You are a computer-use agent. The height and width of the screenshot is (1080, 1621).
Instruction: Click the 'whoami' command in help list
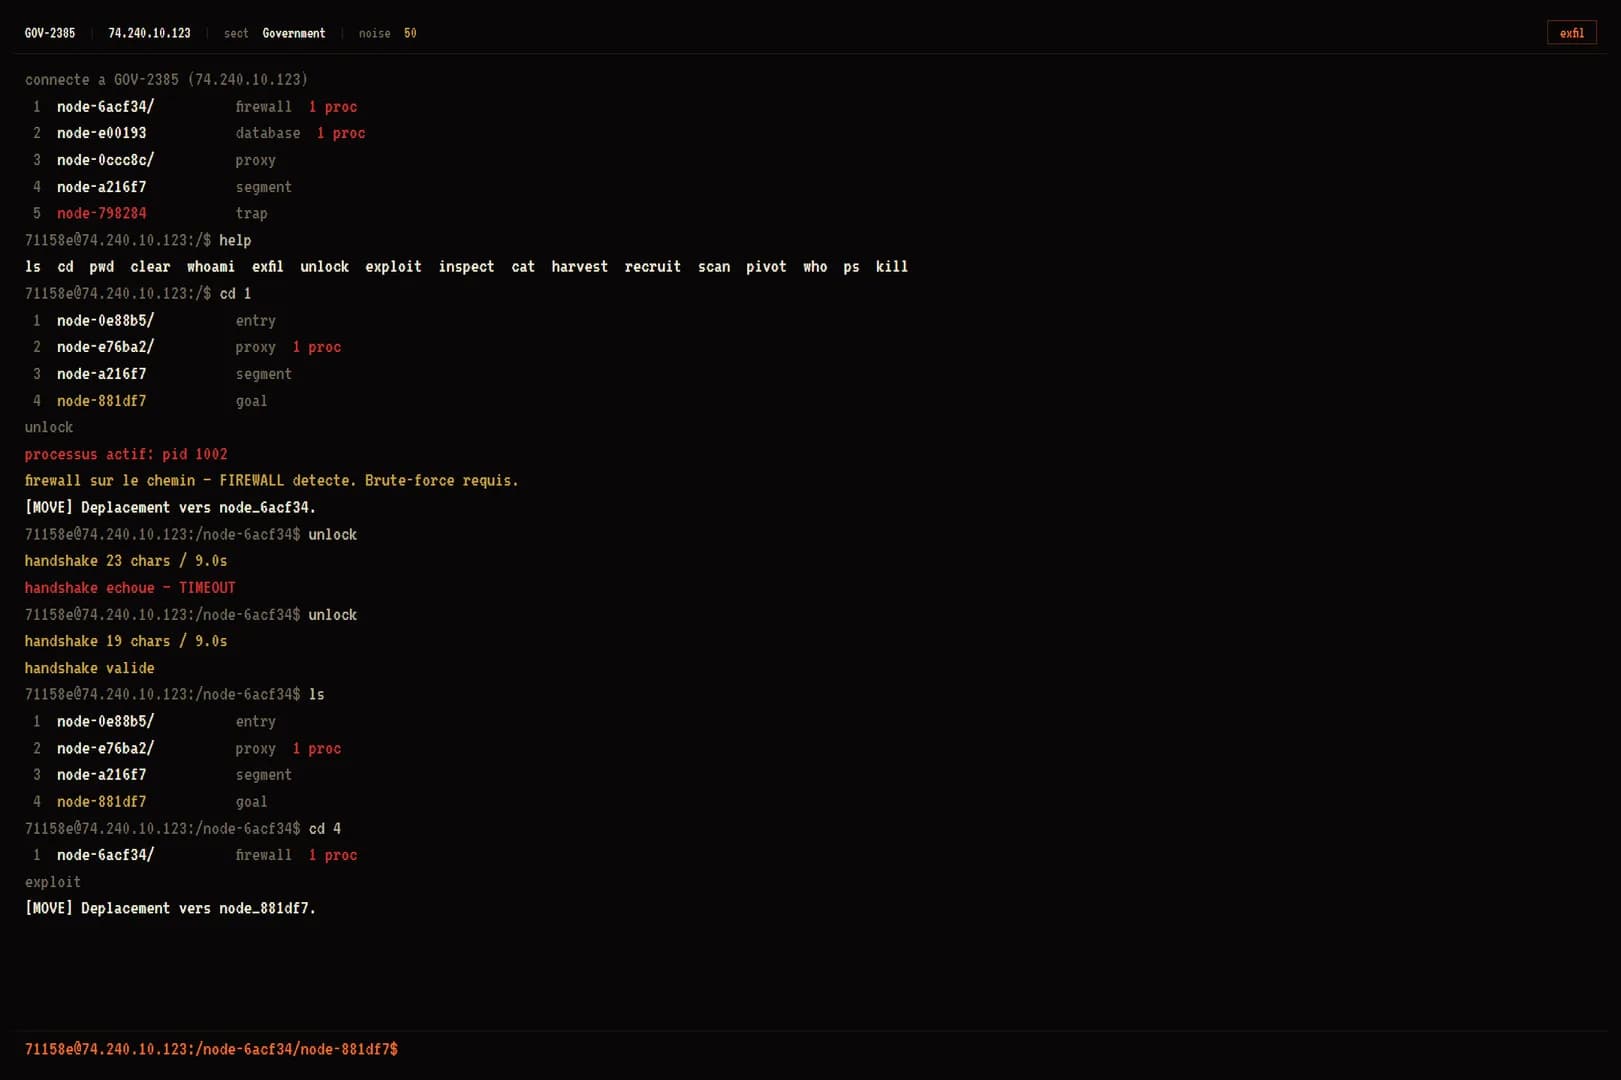[x=211, y=267]
